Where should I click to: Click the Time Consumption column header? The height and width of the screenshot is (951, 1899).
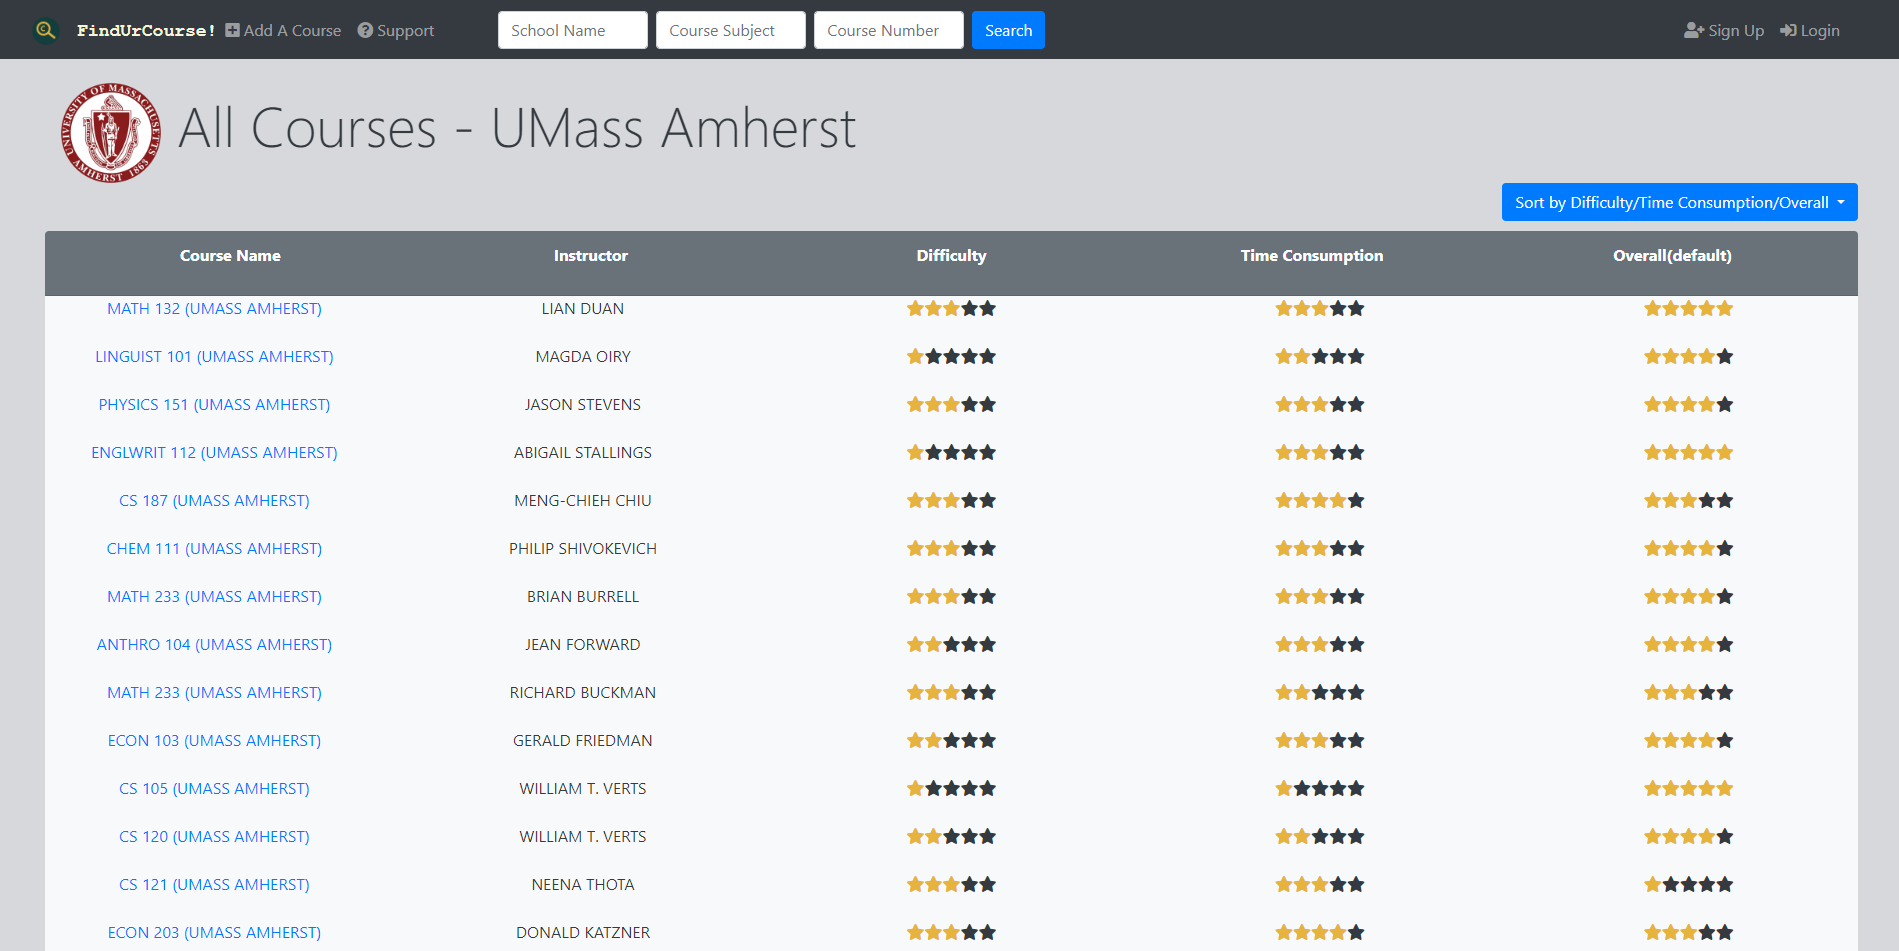[1312, 256]
